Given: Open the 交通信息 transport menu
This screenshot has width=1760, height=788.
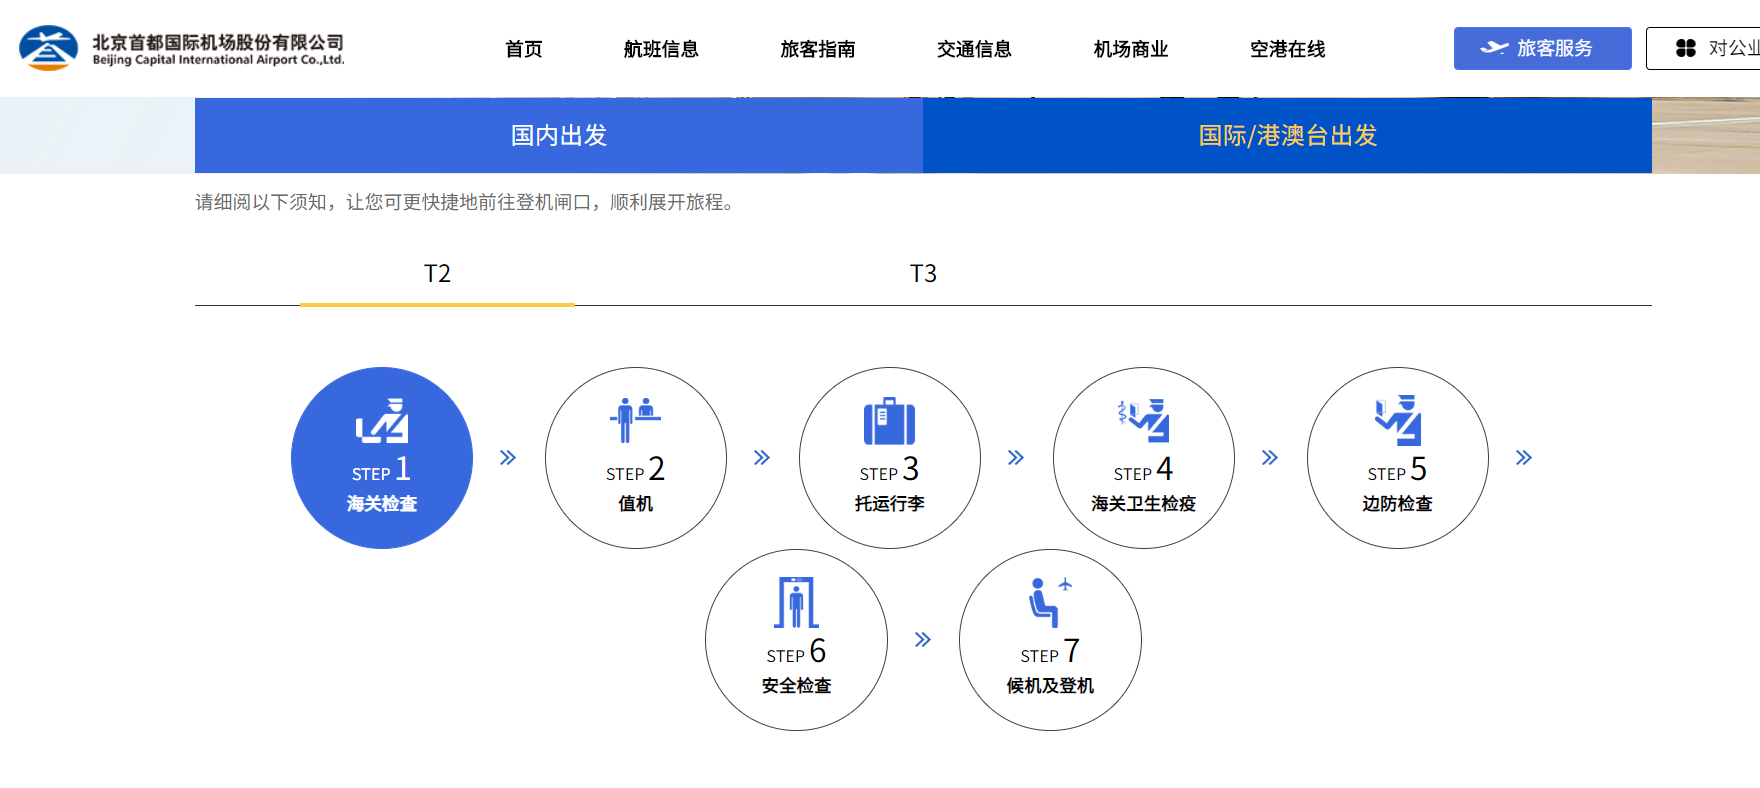Looking at the screenshot, I should (x=975, y=49).
